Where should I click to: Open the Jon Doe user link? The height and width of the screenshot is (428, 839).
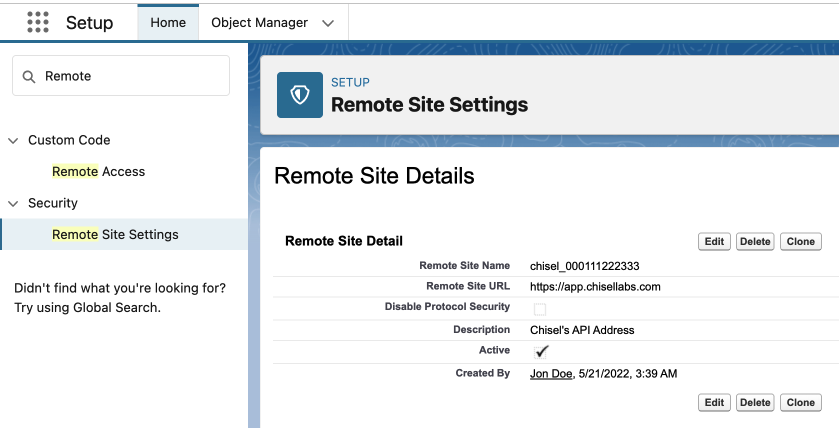(551, 373)
